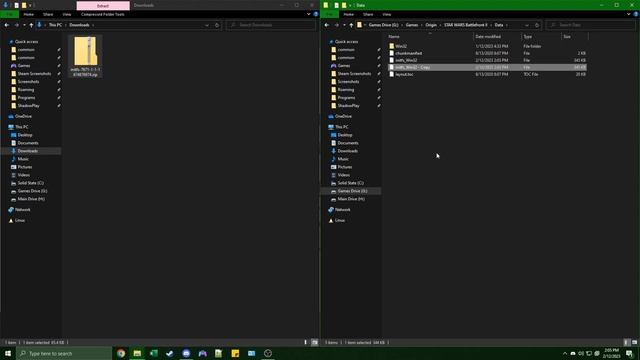Refresh the Data window
This screenshot has width=640, height=360.
click(537, 25)
